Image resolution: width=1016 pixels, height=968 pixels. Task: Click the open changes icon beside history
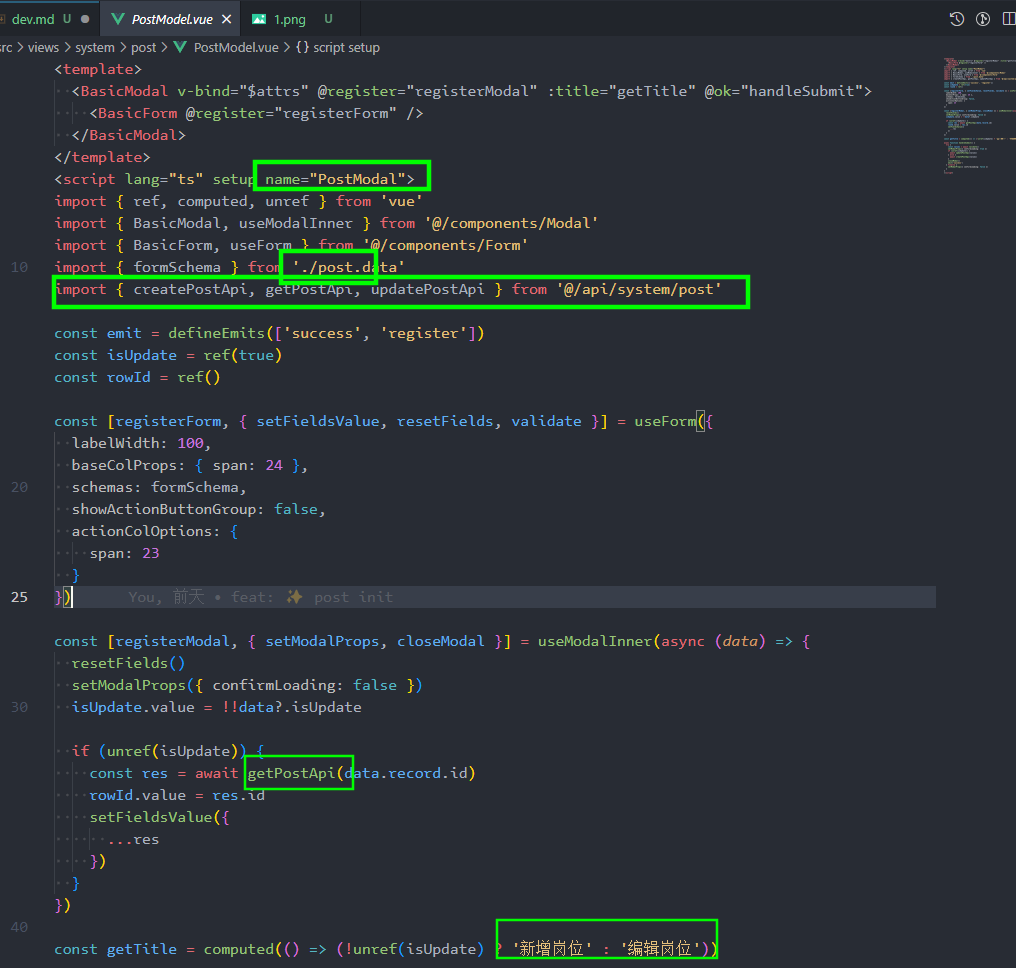(983, 19)
